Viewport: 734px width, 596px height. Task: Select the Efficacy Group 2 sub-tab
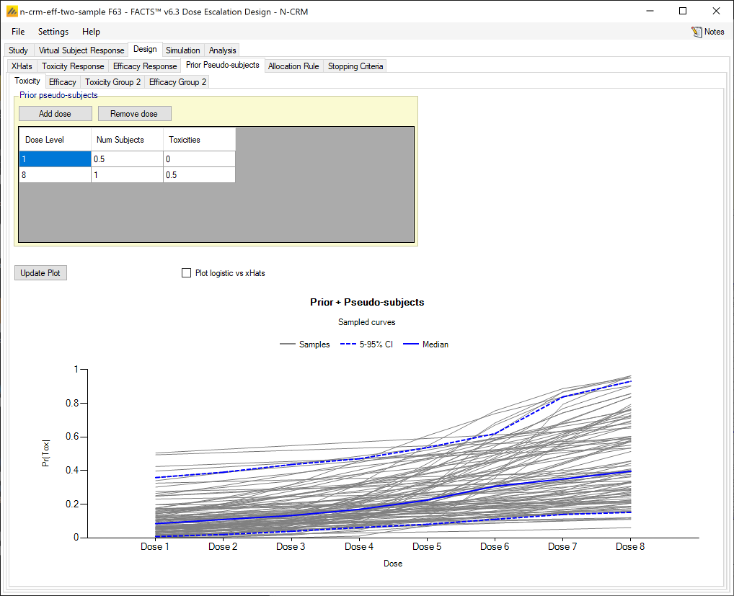pyautogui.click(x=178, y=82)
